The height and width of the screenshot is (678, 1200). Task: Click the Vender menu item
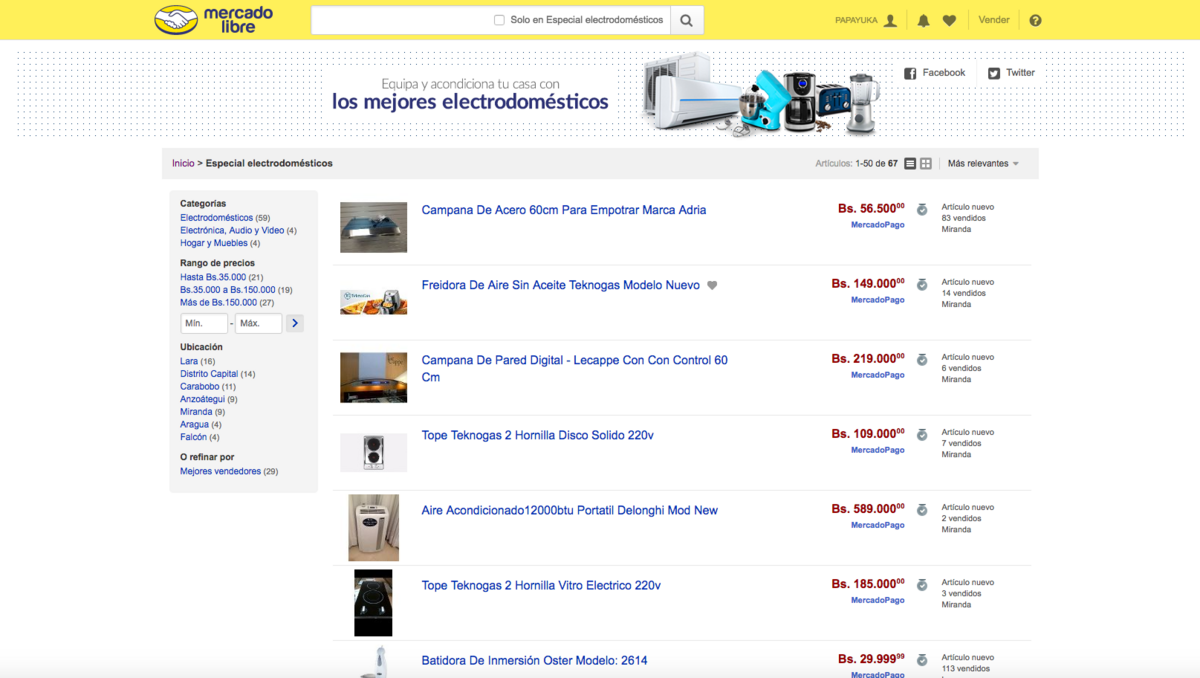993,20
